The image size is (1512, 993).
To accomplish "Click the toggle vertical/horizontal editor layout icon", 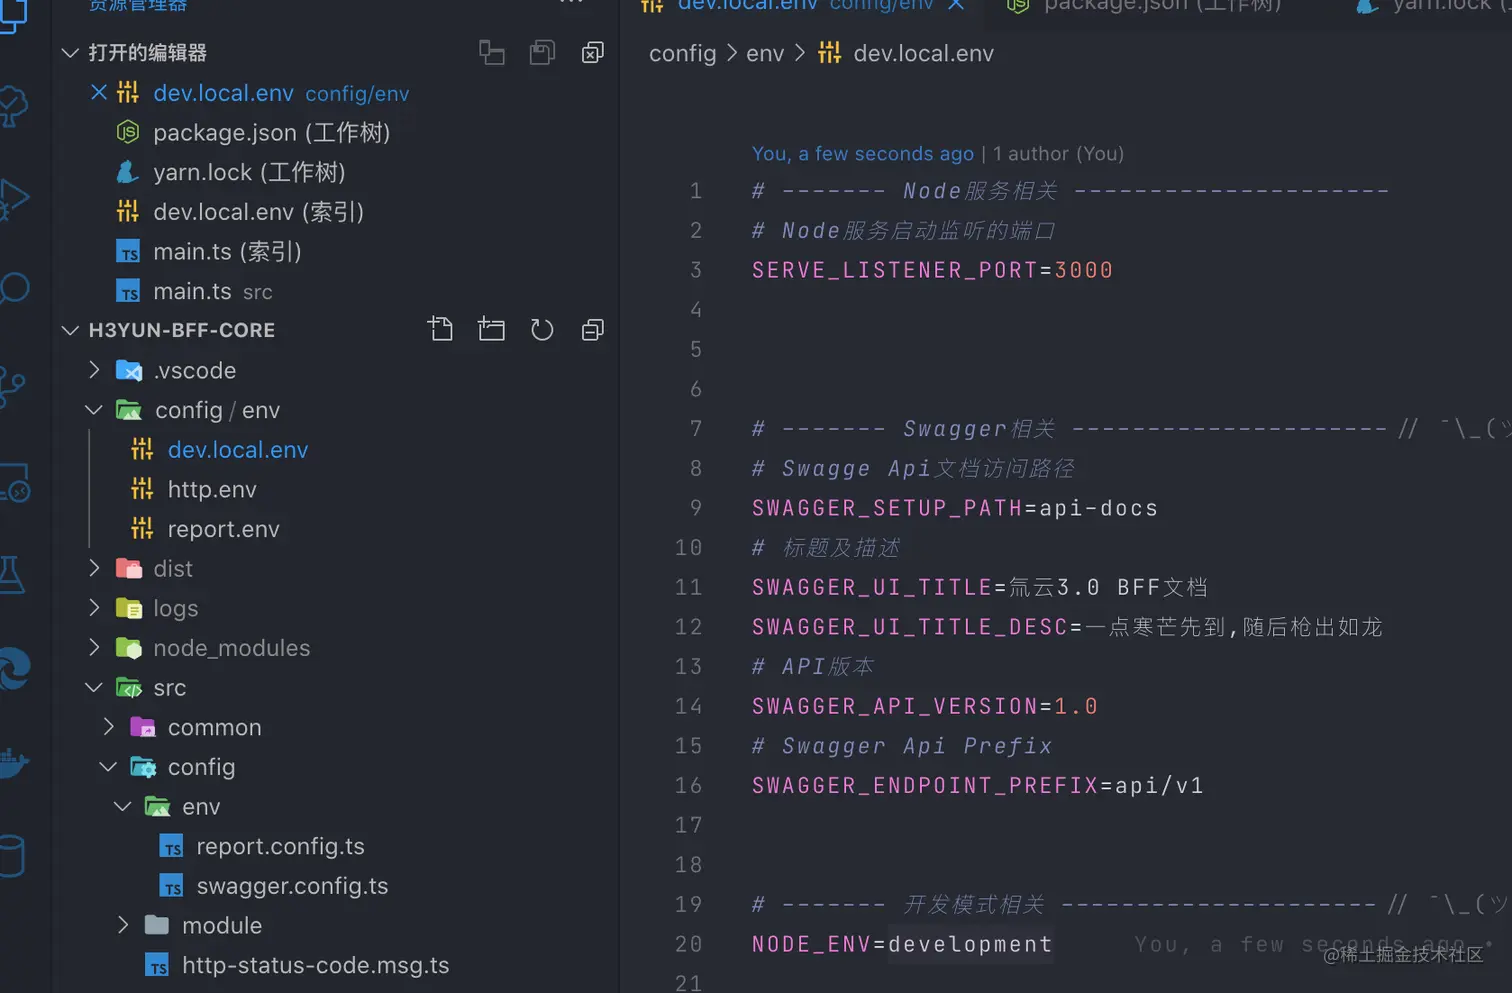I will [x=492, y=52].
